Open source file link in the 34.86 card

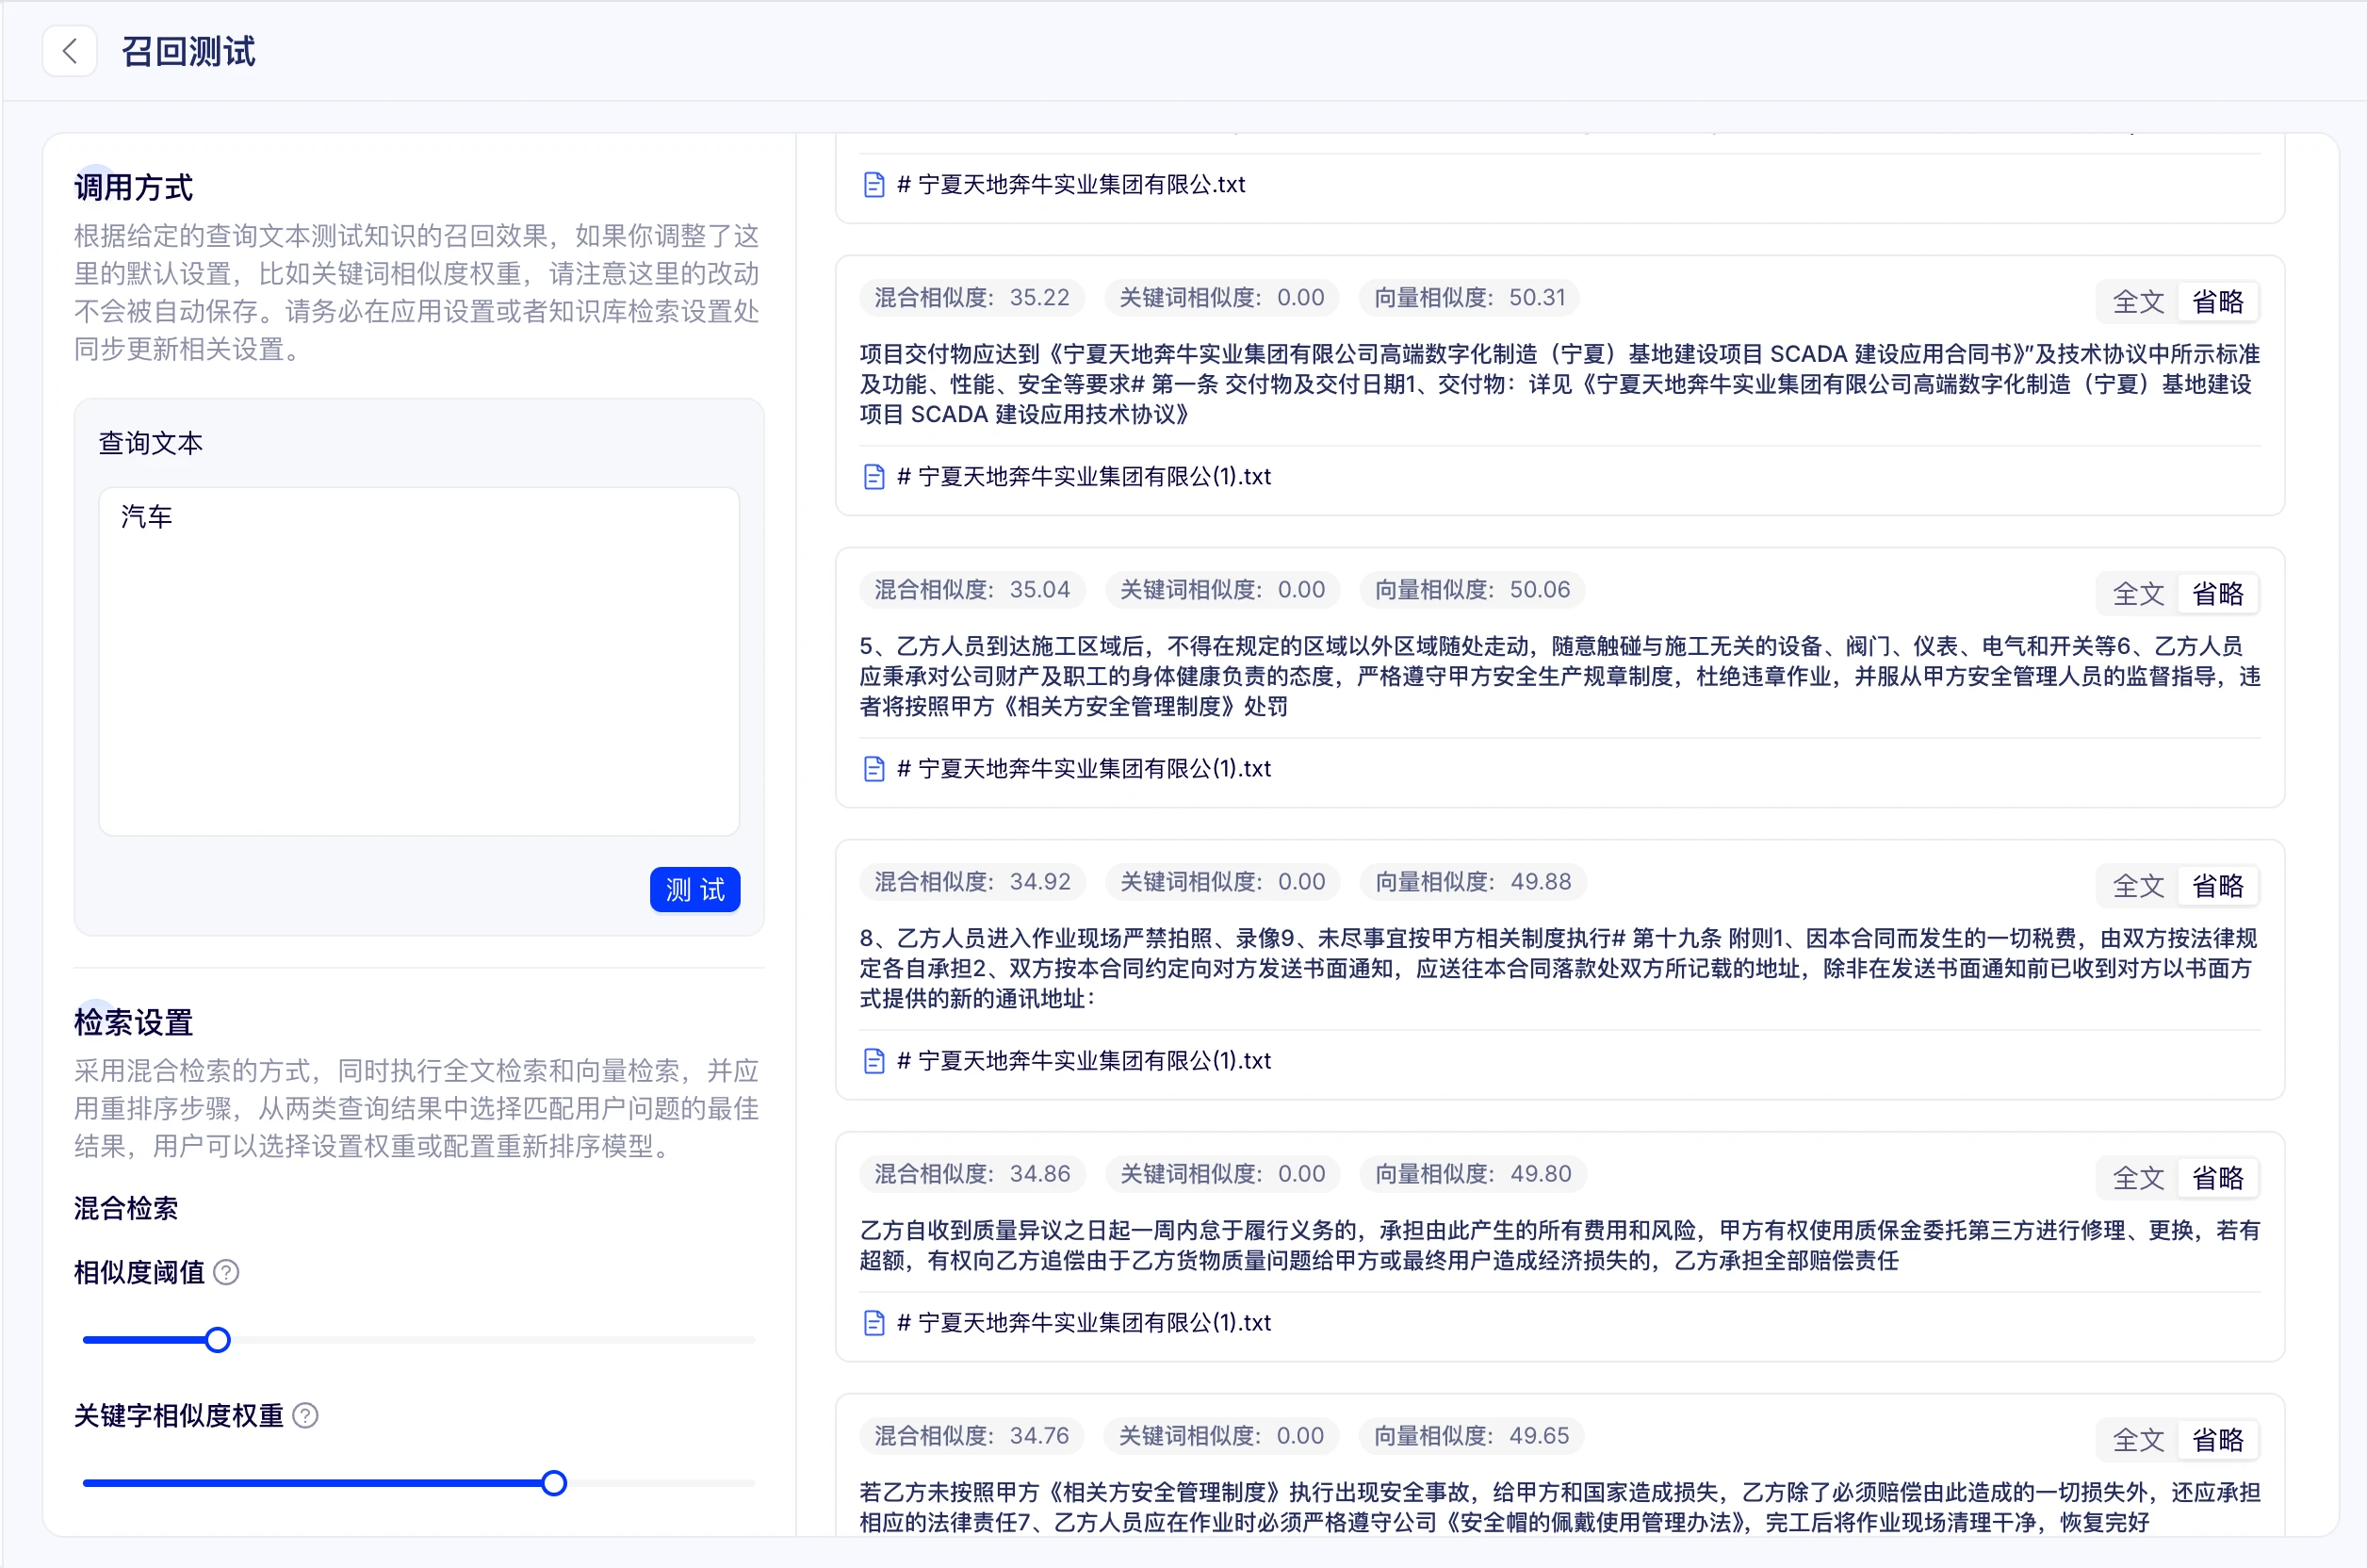(x=1084, y=1323)
